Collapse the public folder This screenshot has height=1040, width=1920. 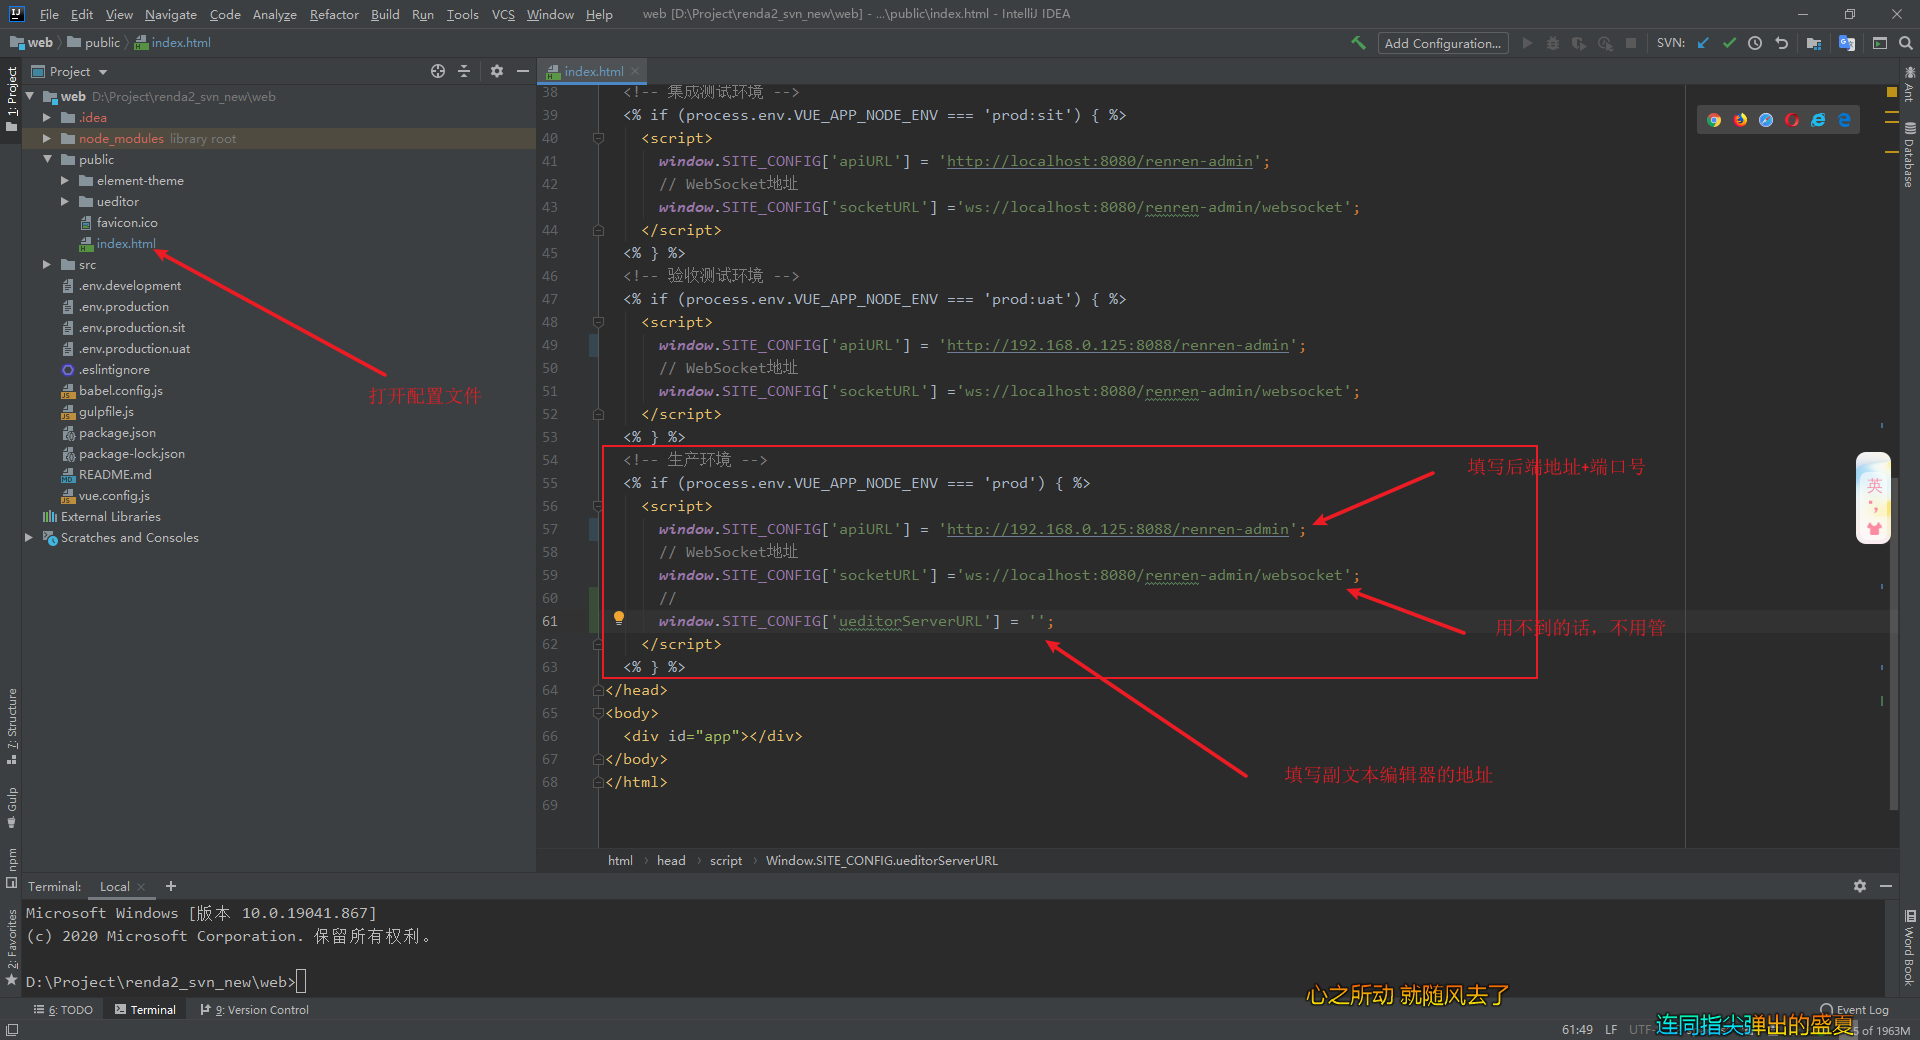(x=47, y=160)
